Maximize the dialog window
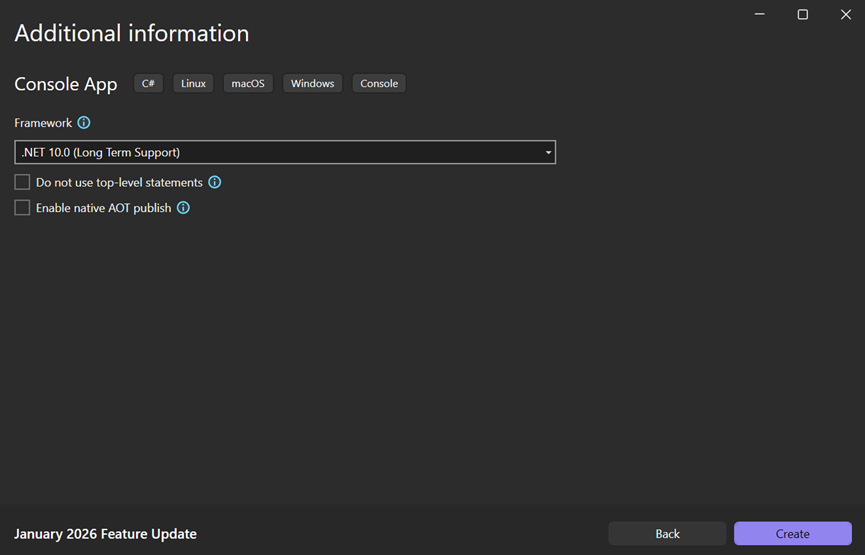The width and height of the screenshot is (865, 555). point(803,14)
